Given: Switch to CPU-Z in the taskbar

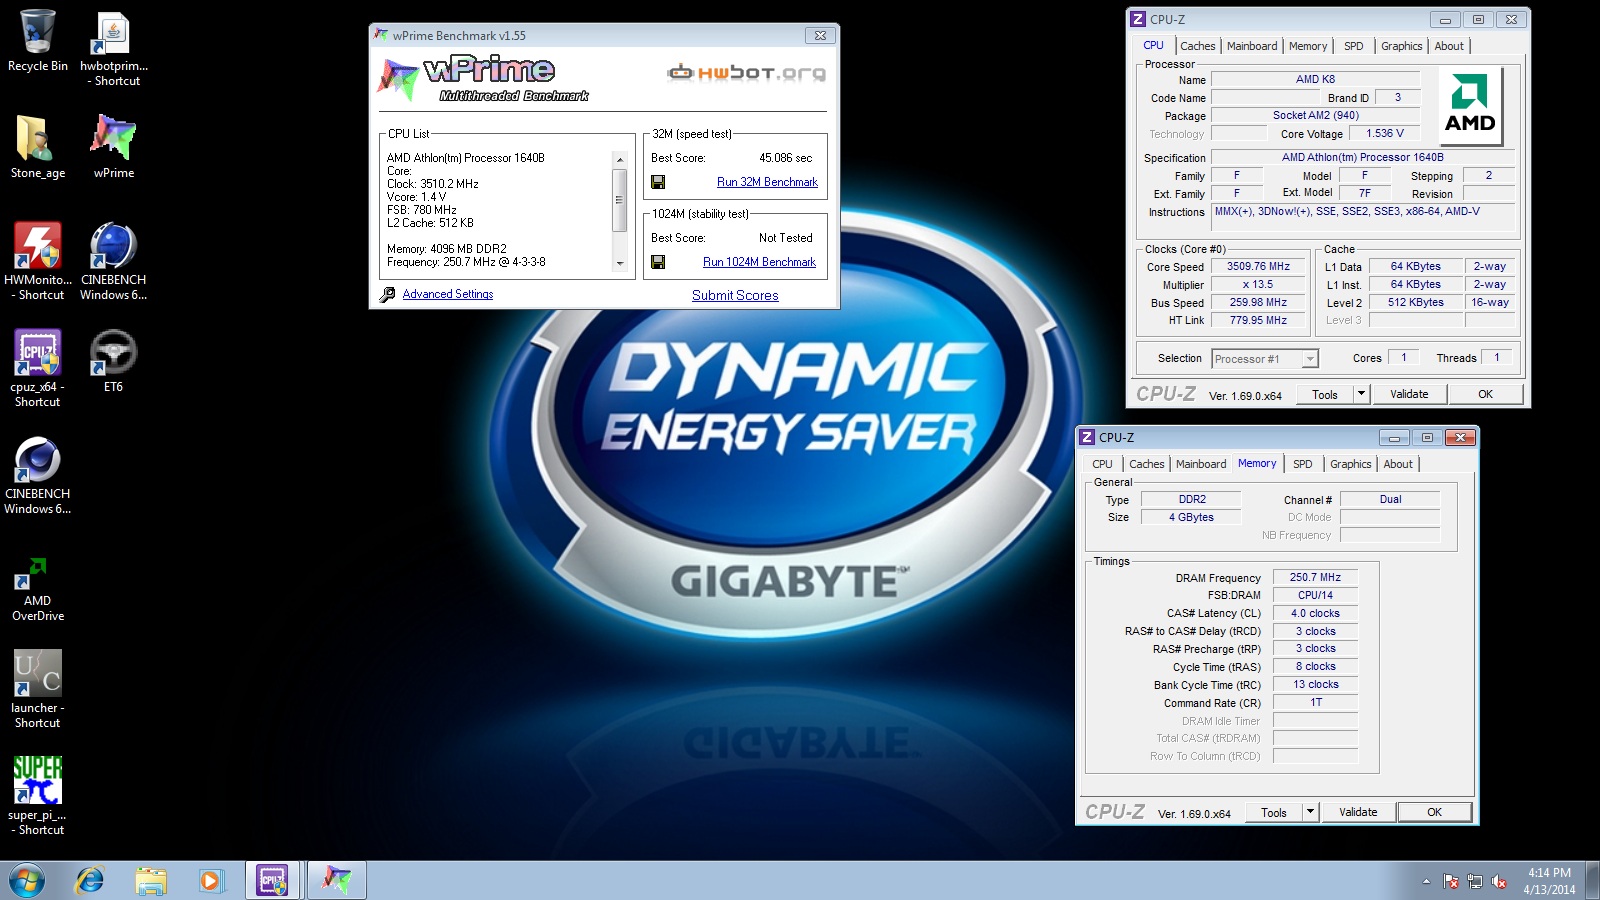Looking at the screenshot, I should 272,881.
